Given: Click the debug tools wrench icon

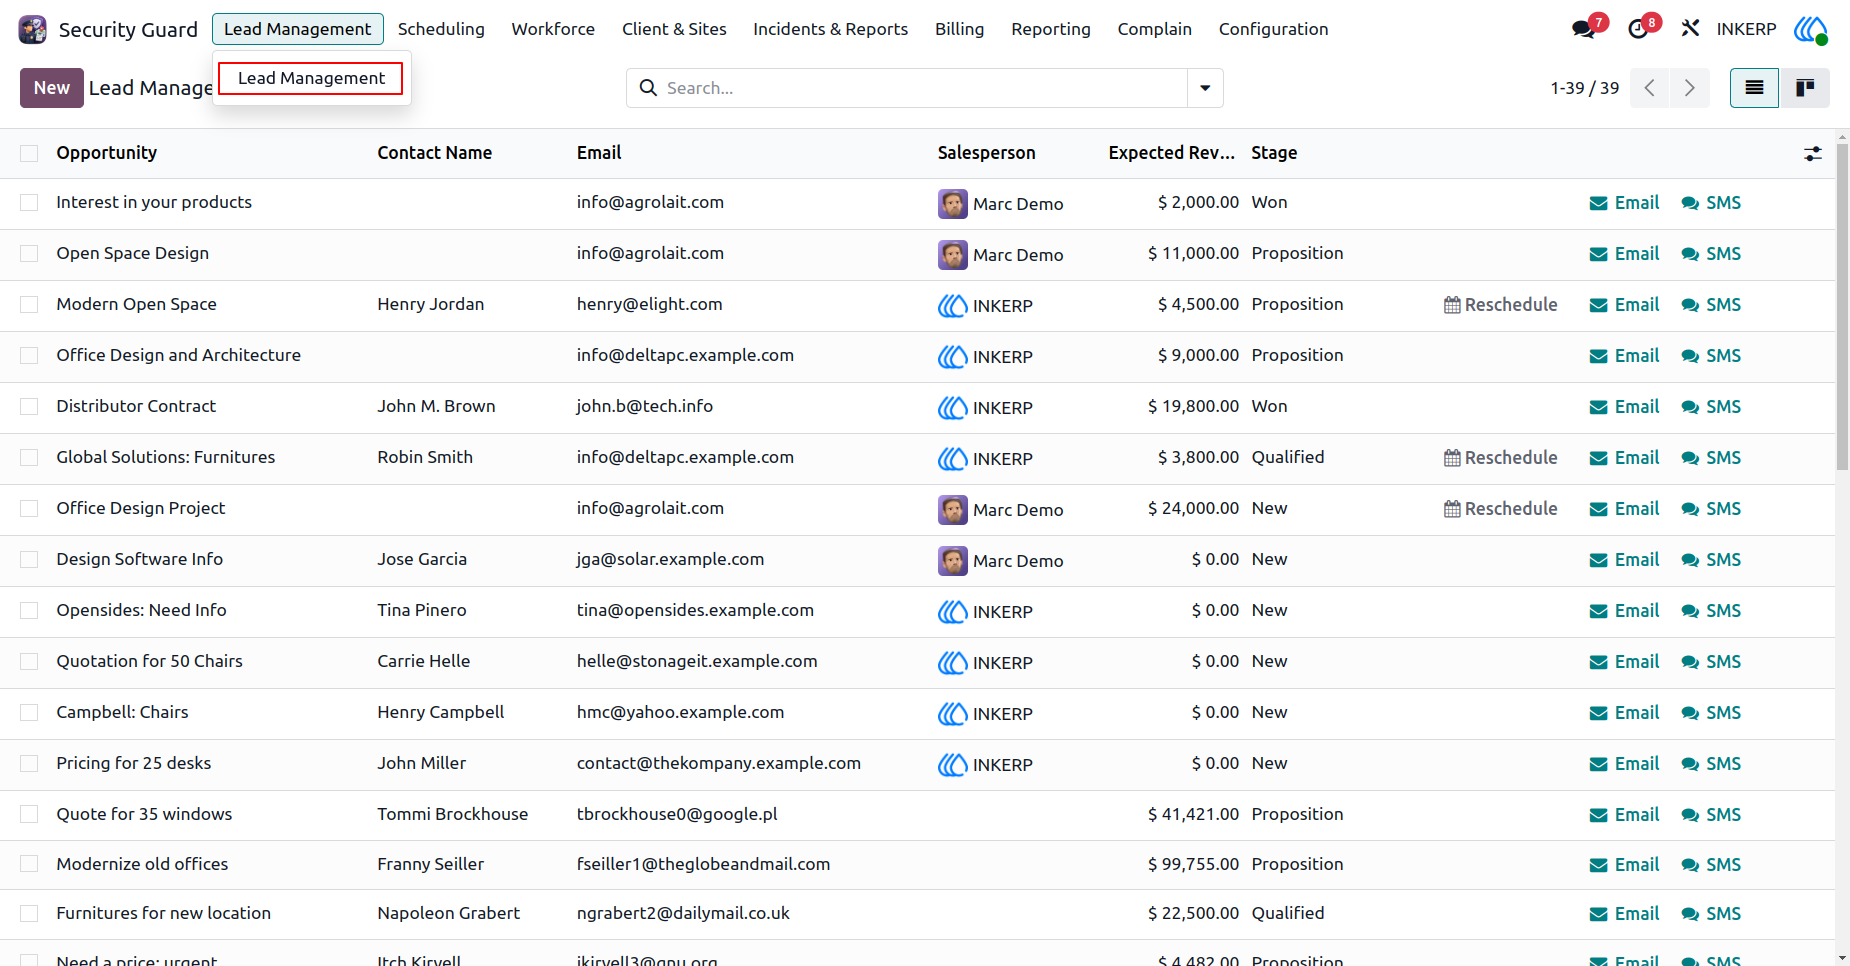Looking at the screenshot, I should click(1690, 29).
